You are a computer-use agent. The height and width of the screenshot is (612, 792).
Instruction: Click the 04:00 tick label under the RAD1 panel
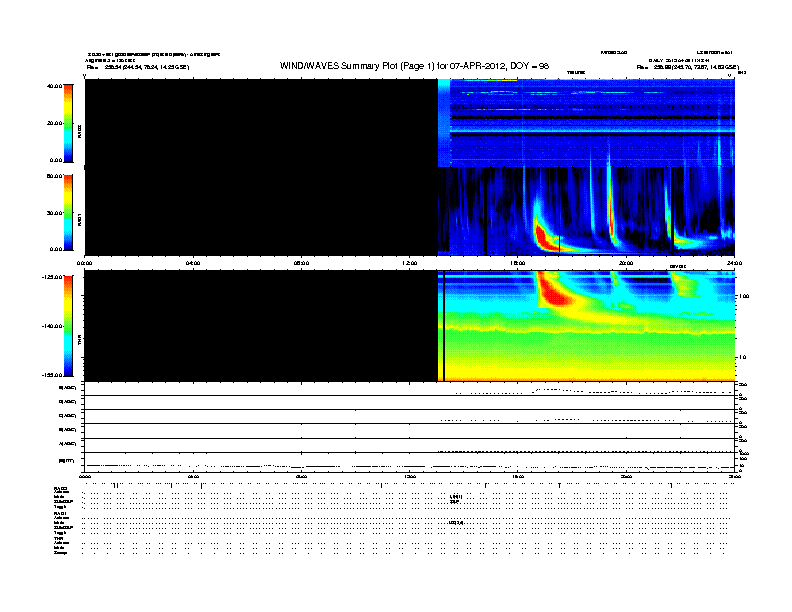pos(193,263)
